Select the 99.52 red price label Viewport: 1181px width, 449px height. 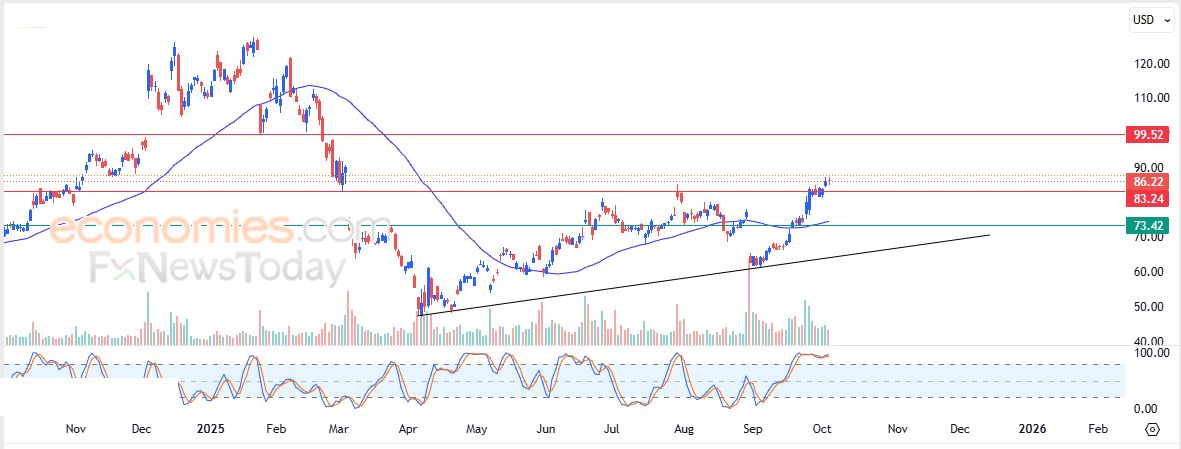point(1144,134)
